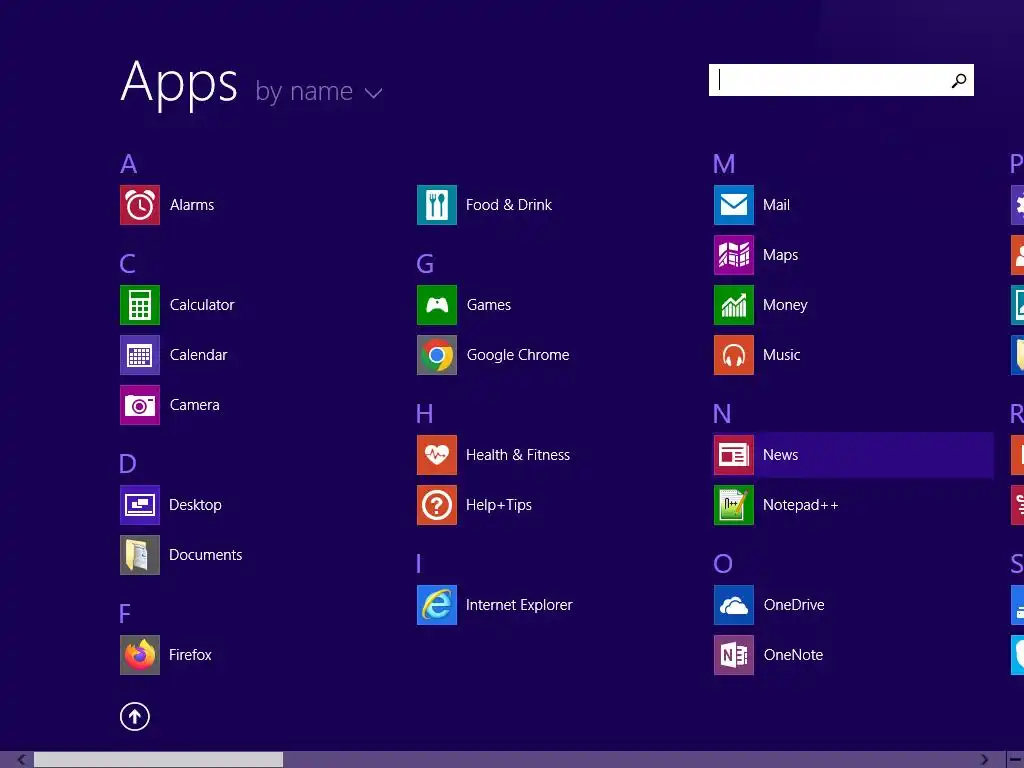Click the 'Health & Fitness' label
The height and width of the screenshot is (768, 1024).
(x=518, y=455)
